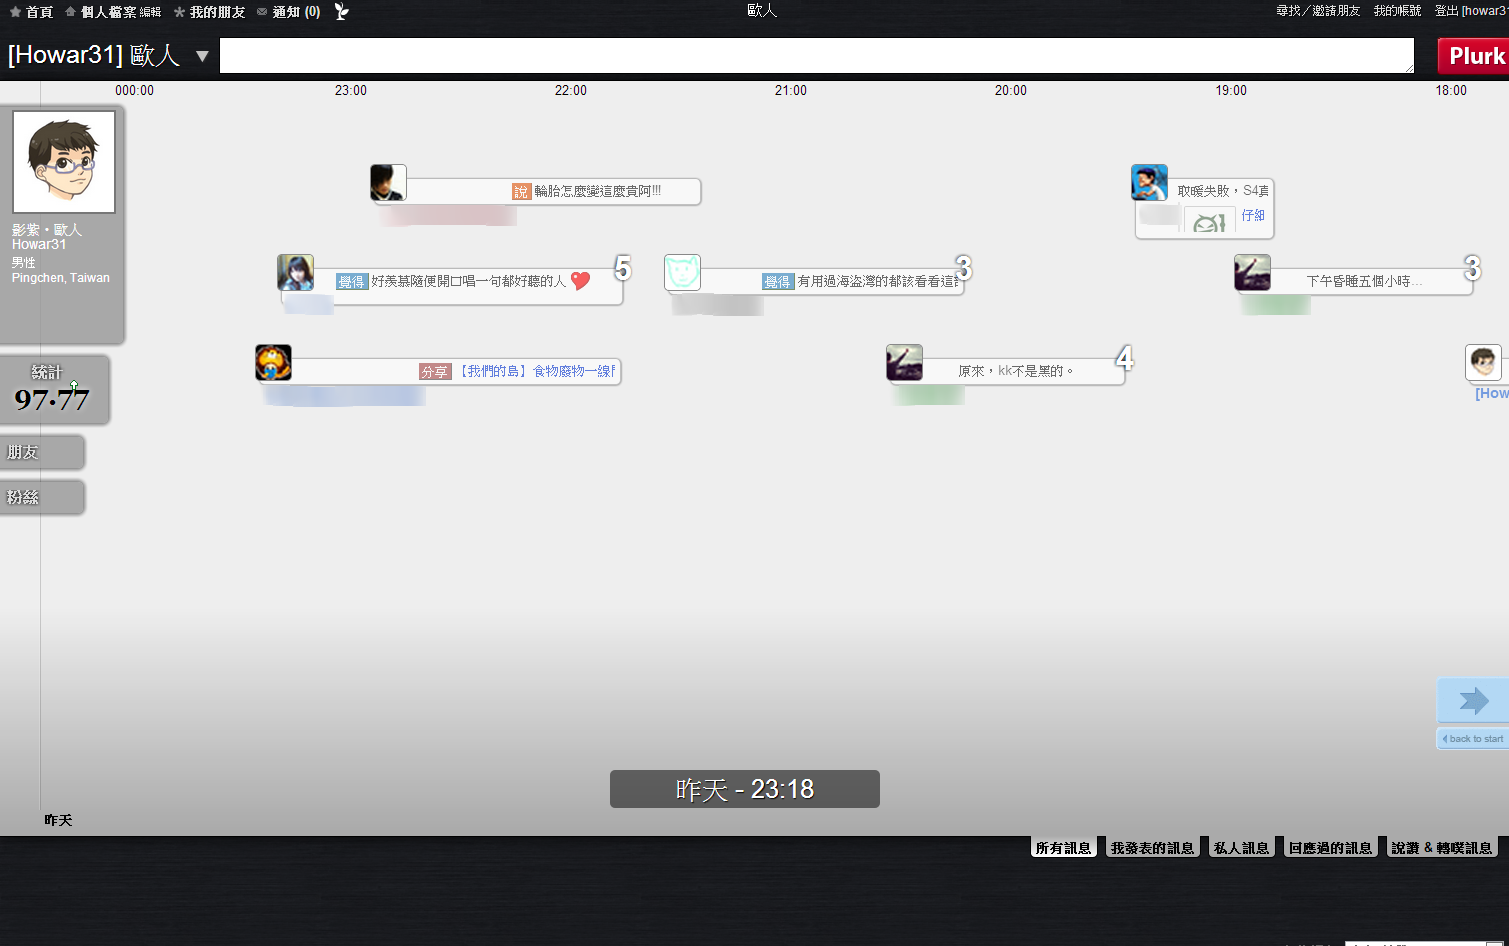Switch to 我發表的訊息 tab

coord(1152,848)
